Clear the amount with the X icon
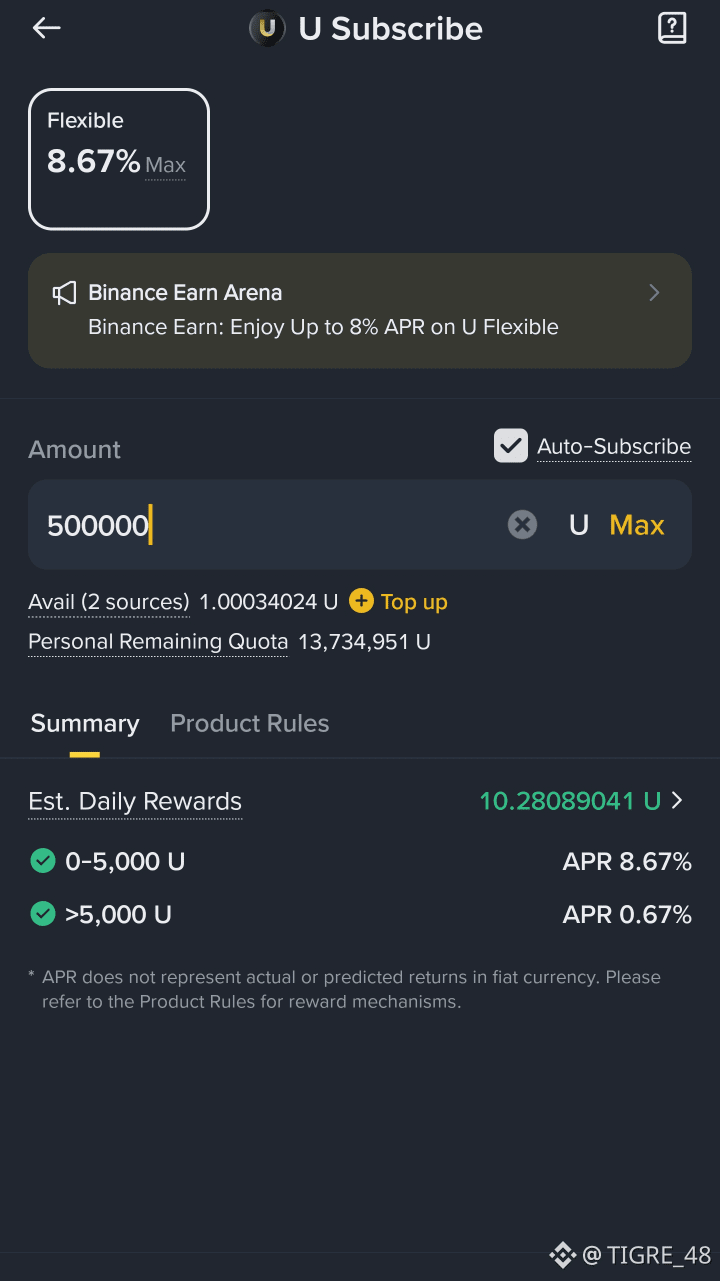Viewport: 720px width, 1281px height. click(x=522, y=525)
